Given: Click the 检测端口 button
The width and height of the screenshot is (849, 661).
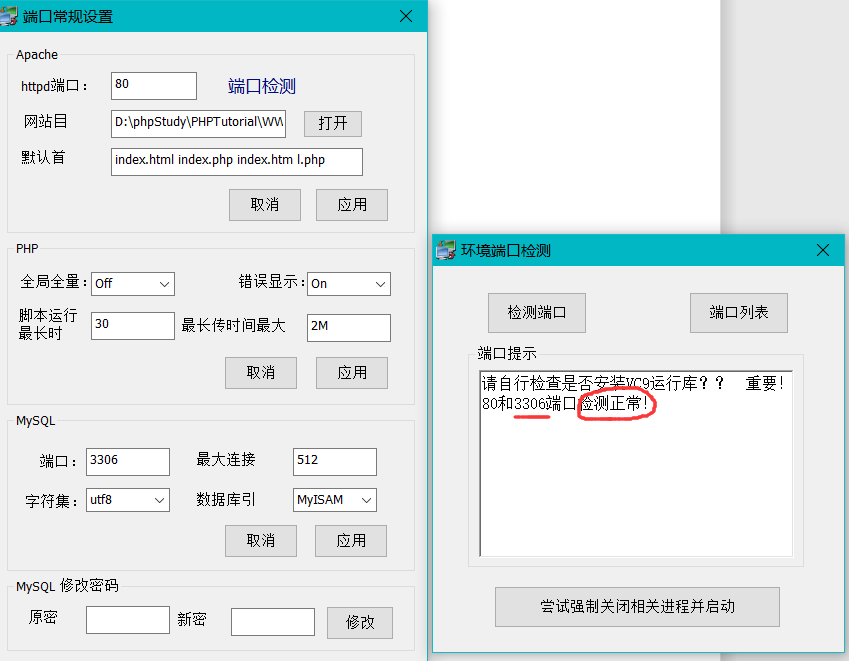Looking at the screenshot, I should tap(536, 312).
